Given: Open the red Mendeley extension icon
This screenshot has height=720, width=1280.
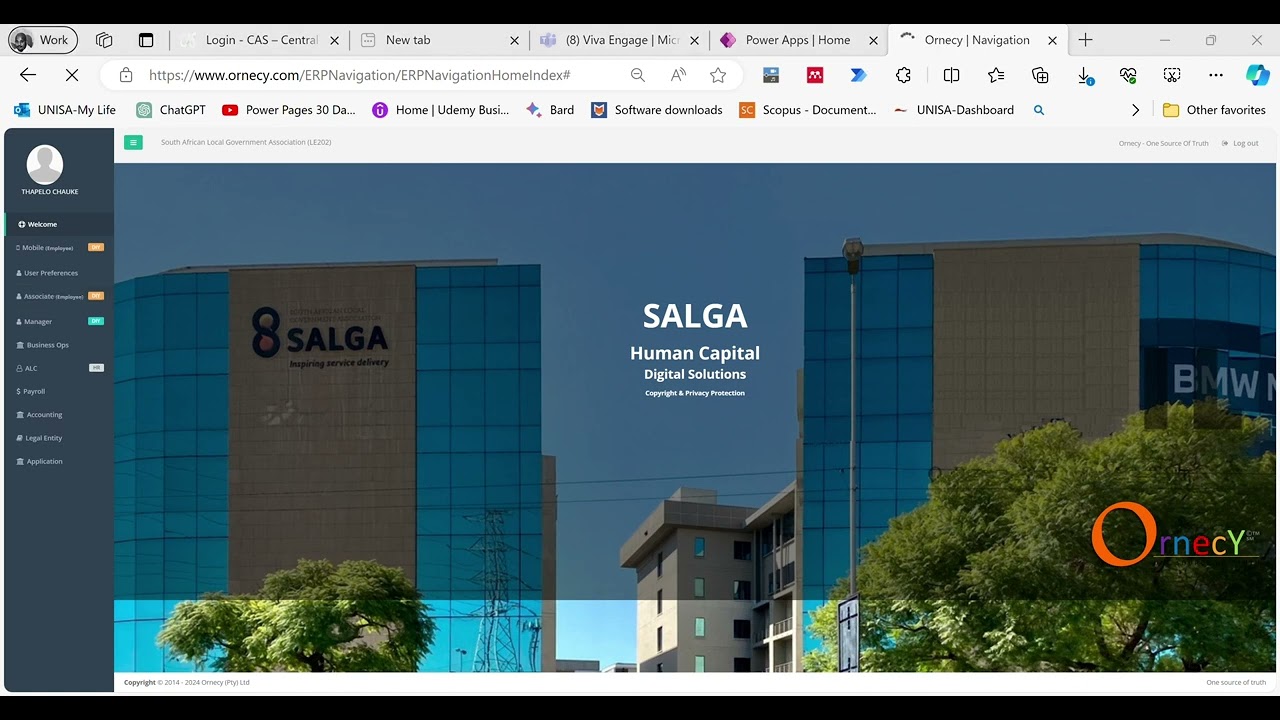Looking at the screenshot, I should click(815, 75).
